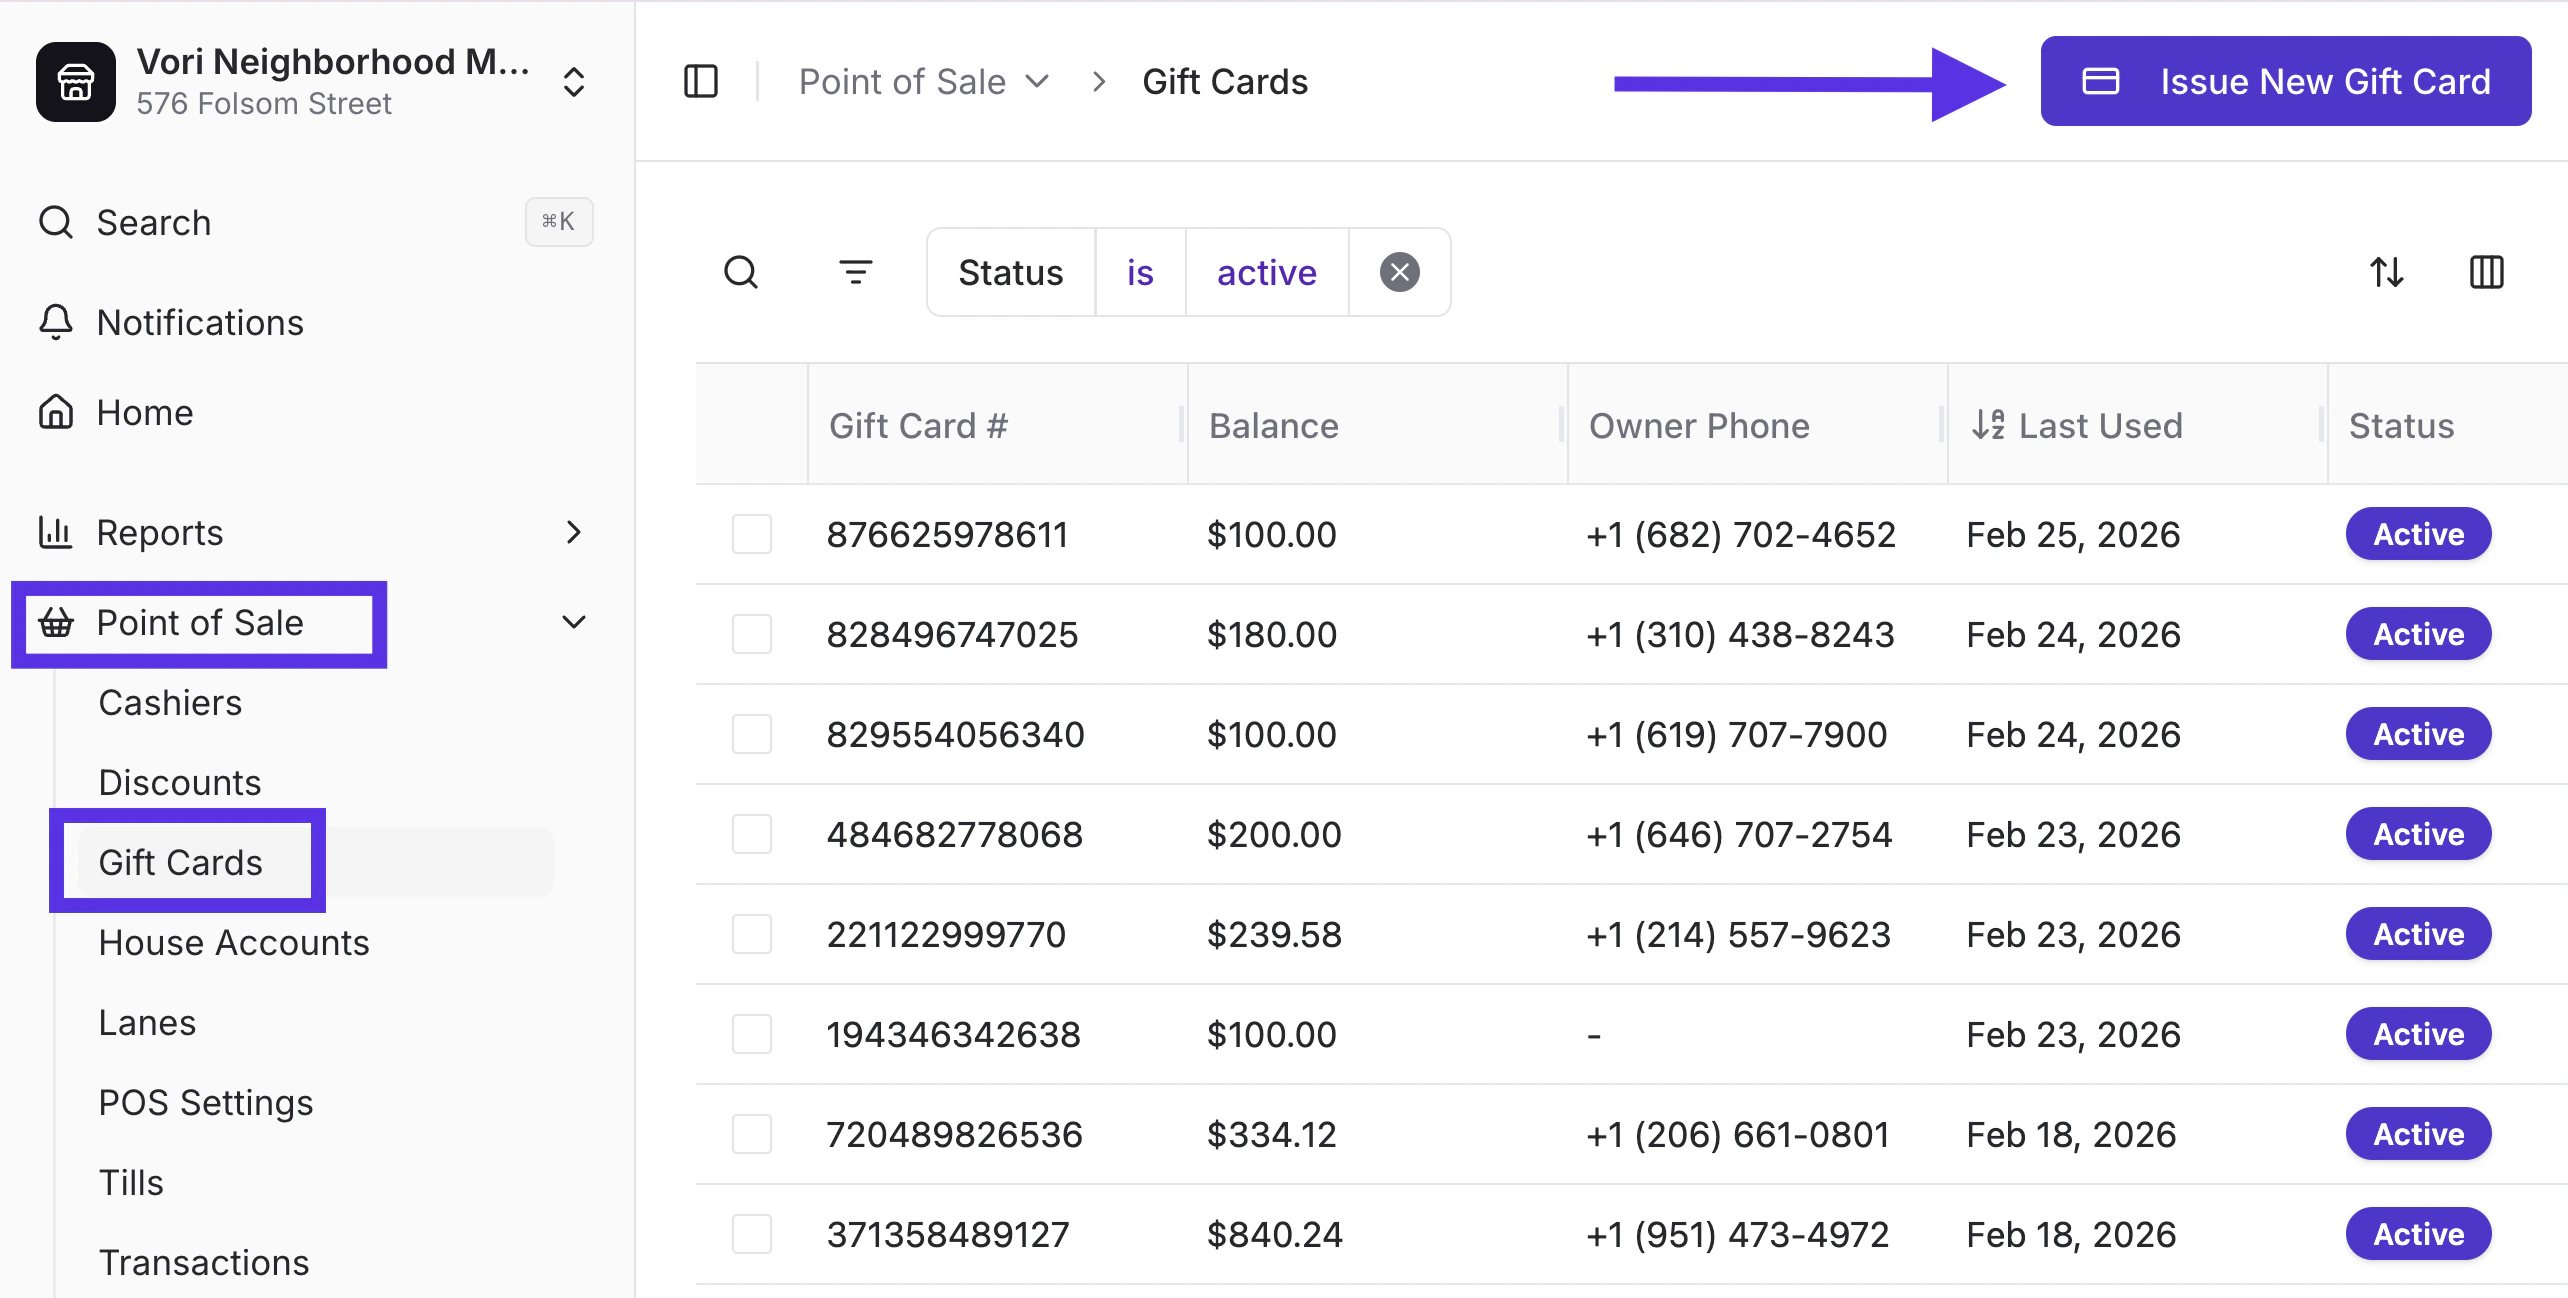Screen dimensions: 2568x1298
Task: Remove the Status active filter
Action: pos(1399,272)
